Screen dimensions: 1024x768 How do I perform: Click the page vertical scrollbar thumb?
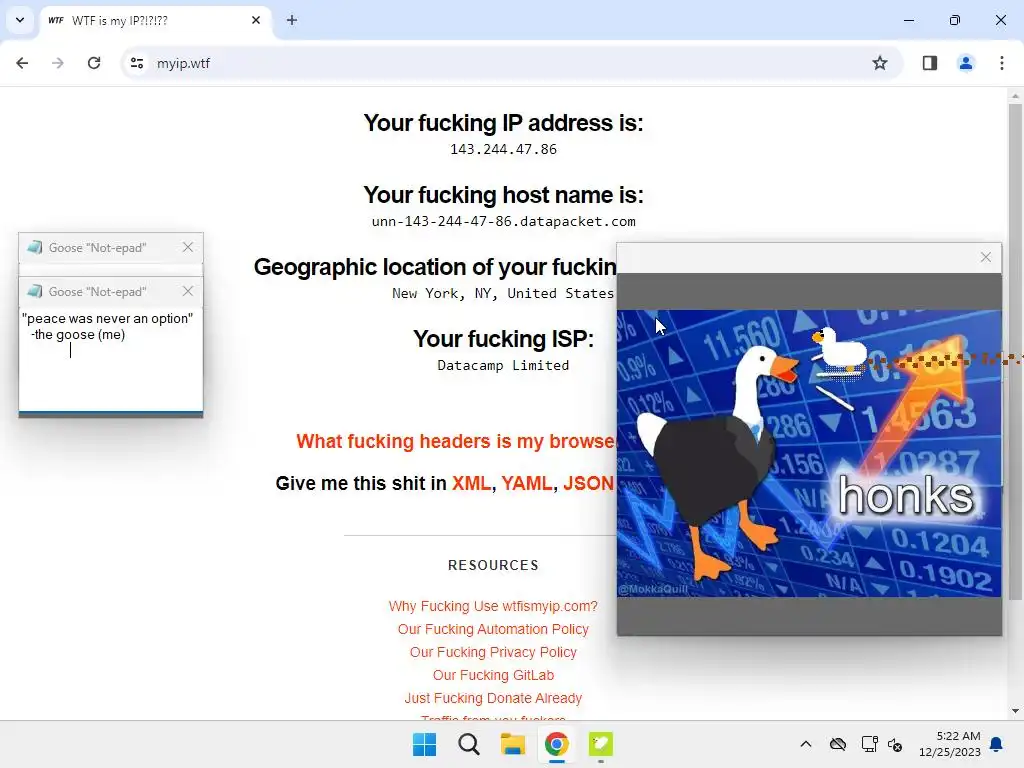(x=1015, y=351)
